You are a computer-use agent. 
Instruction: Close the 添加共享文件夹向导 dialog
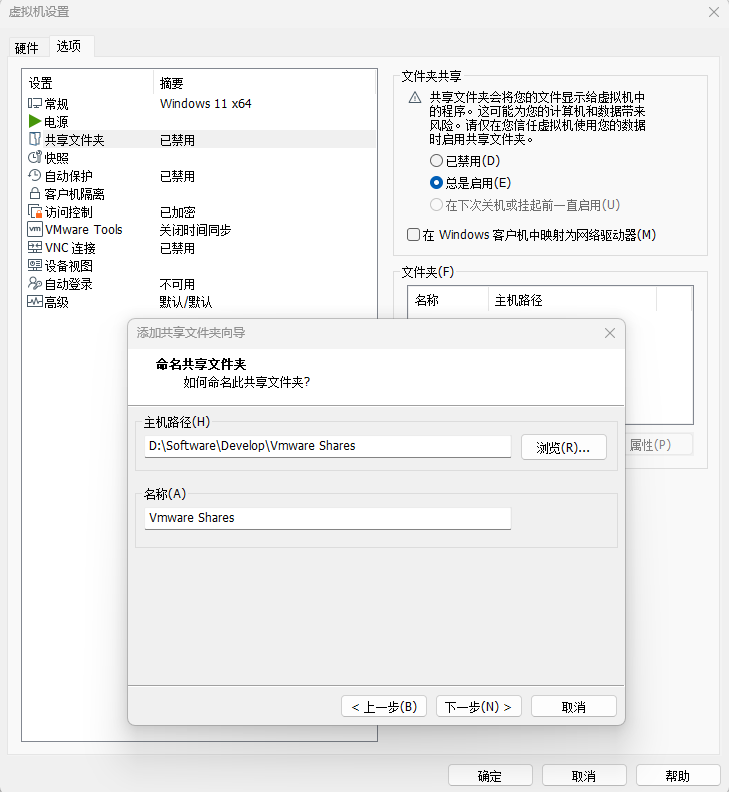tap(610, 333)
